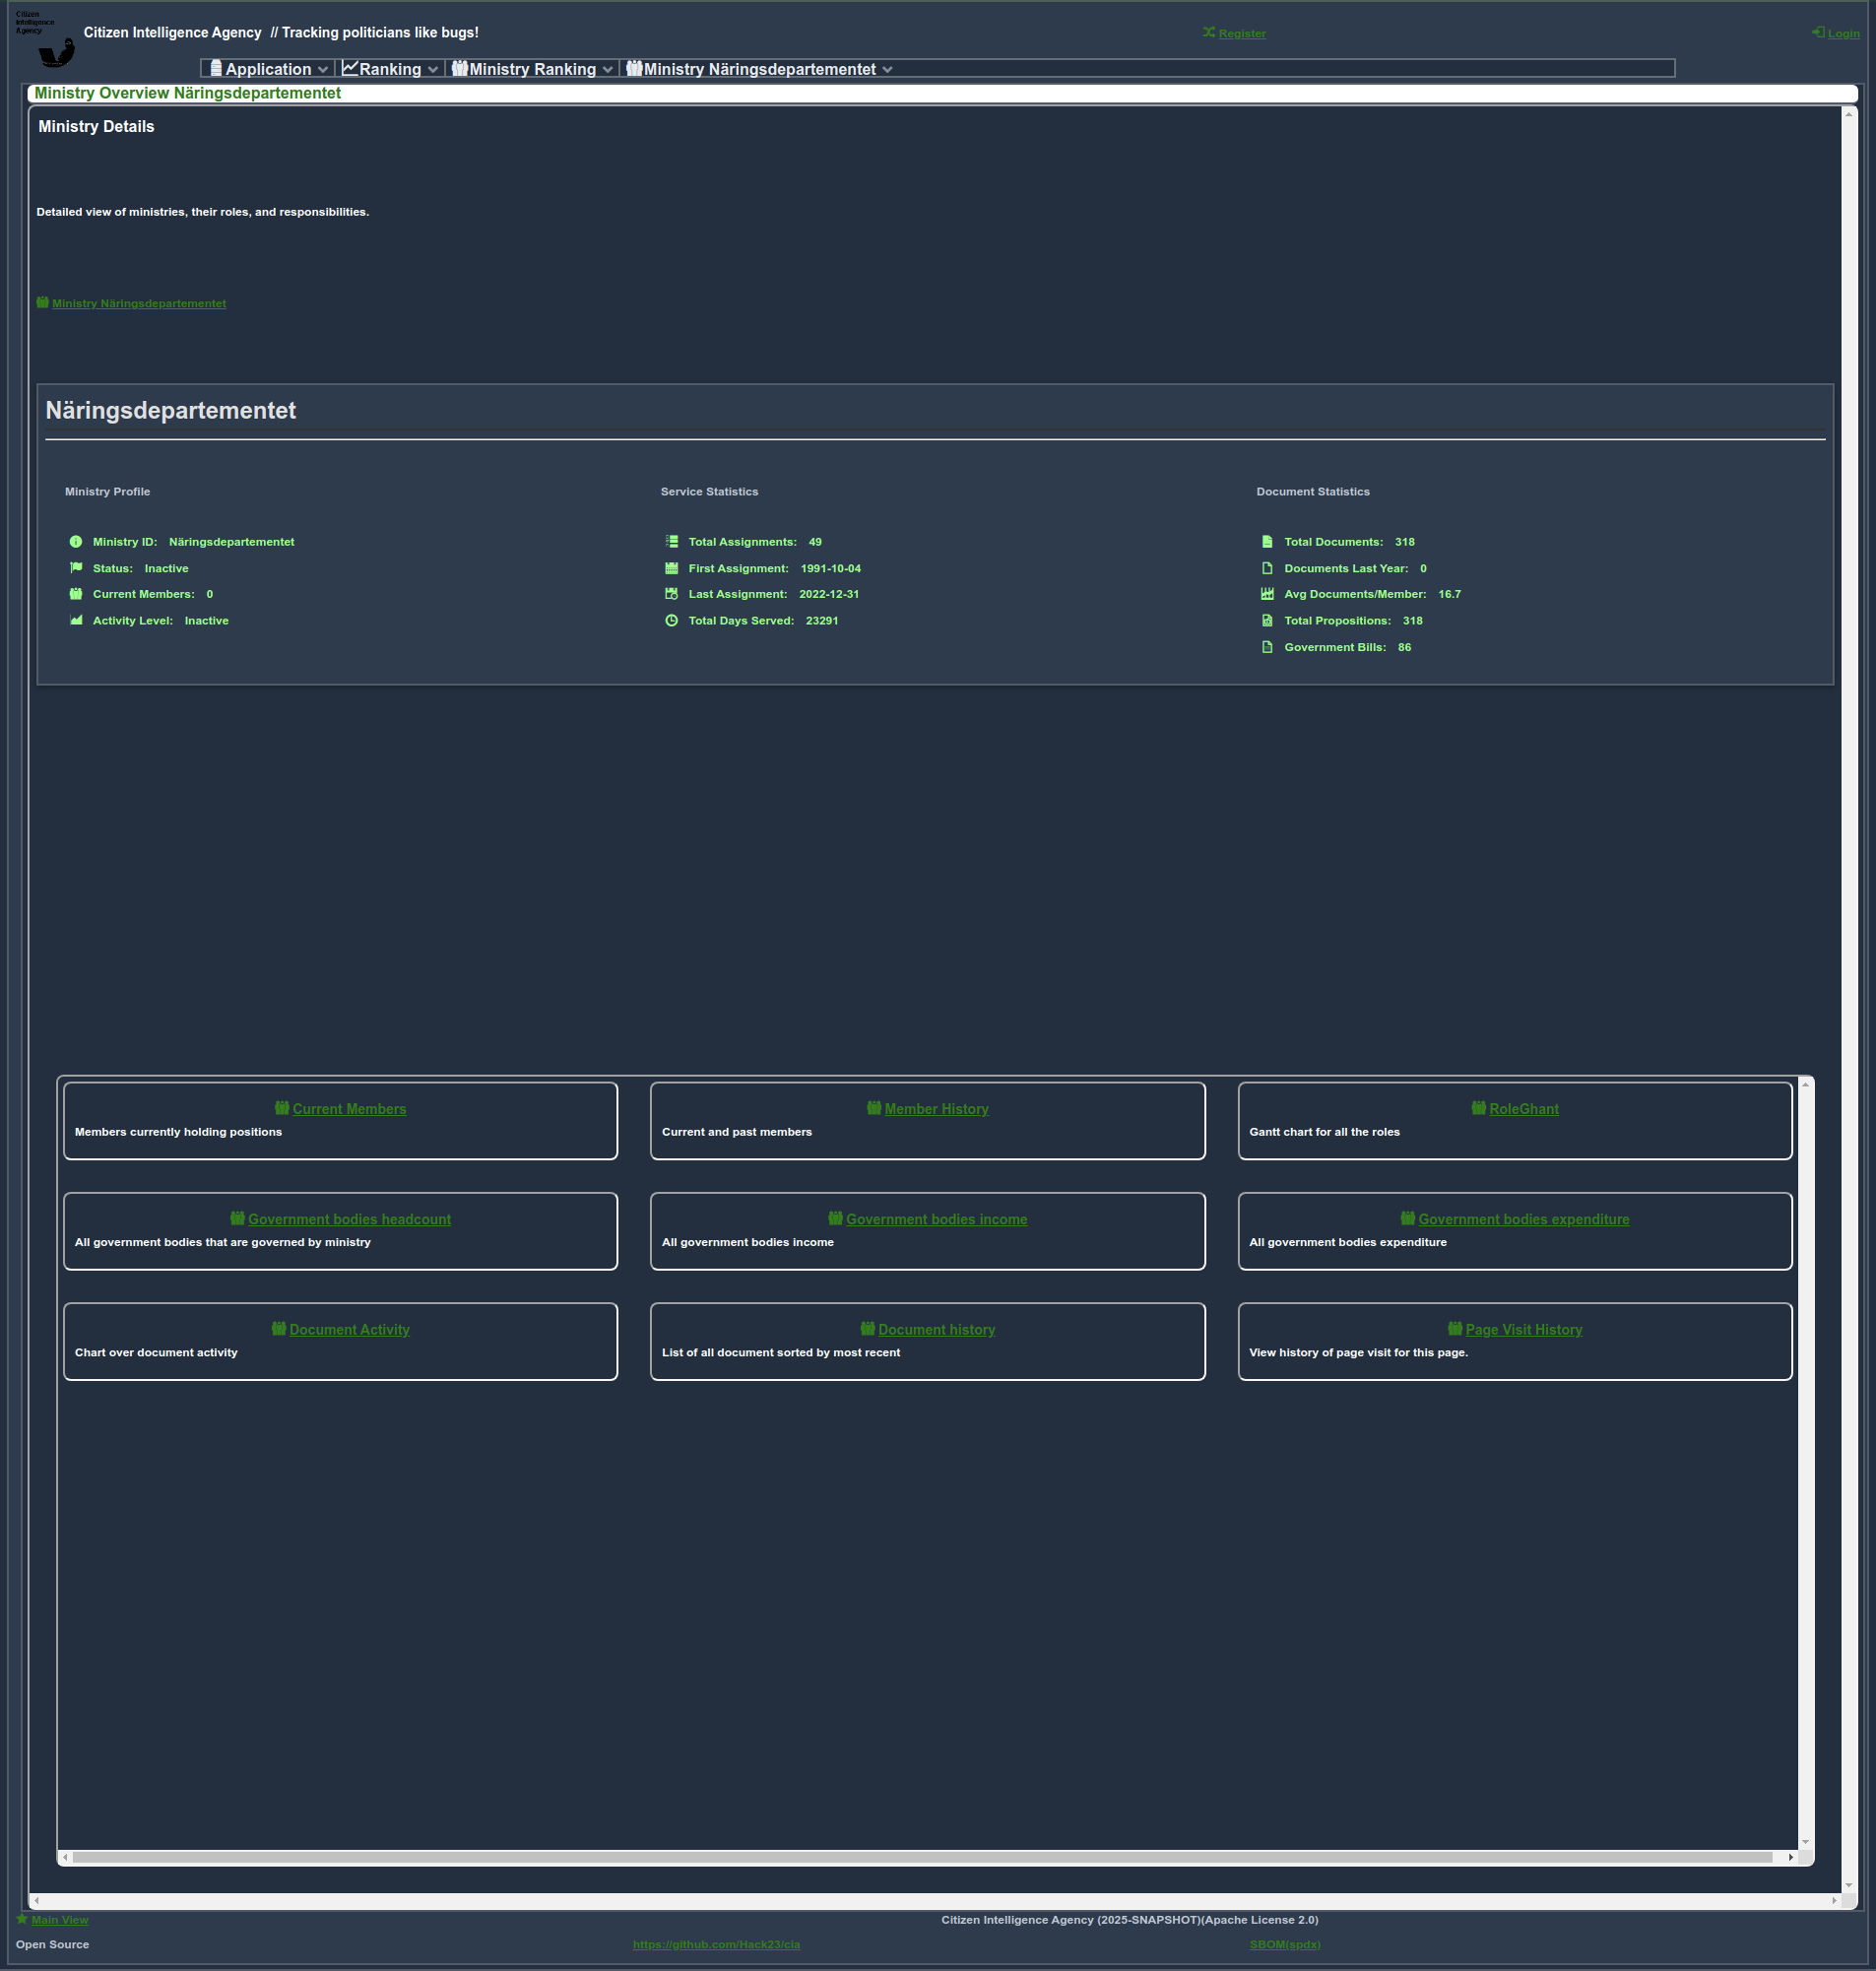Click the Ministry Näringsdepartementet menu group icon
Image resolution: width=1876 pixels, height=1971 pixels.
(x=634, y=69)
